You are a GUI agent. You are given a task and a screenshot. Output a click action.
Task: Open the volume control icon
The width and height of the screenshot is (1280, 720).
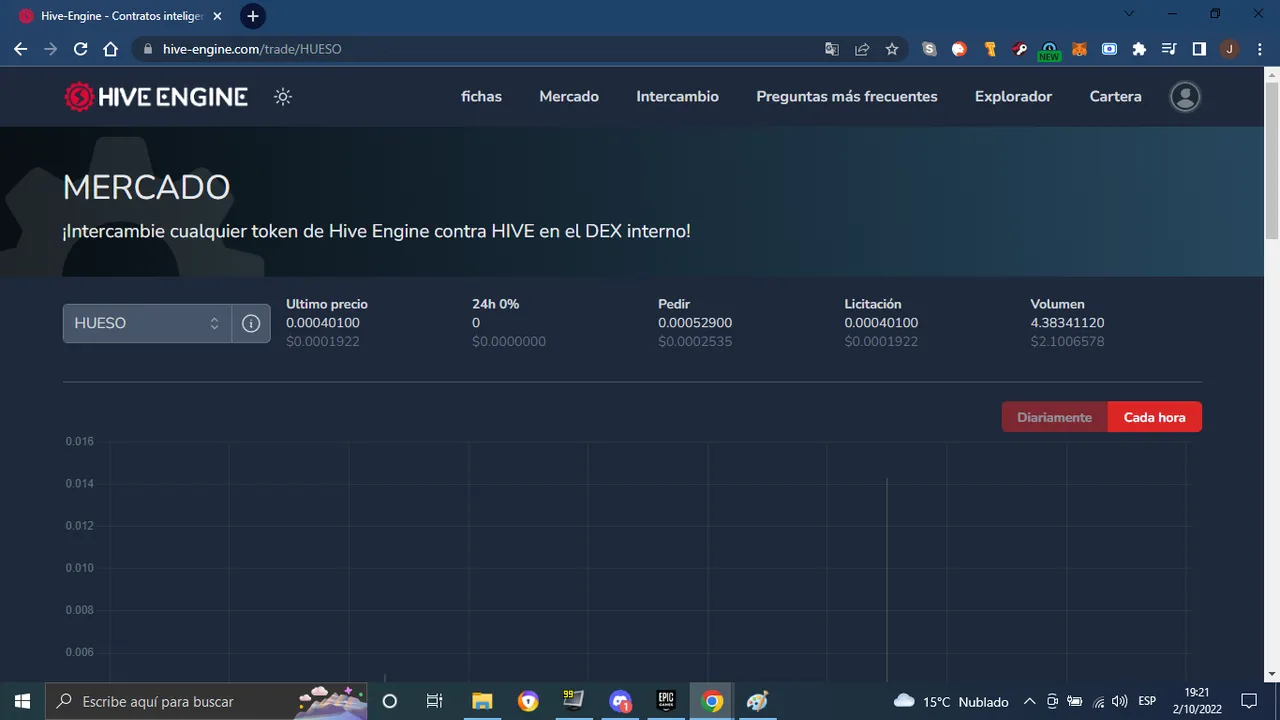click(1120, 701)
